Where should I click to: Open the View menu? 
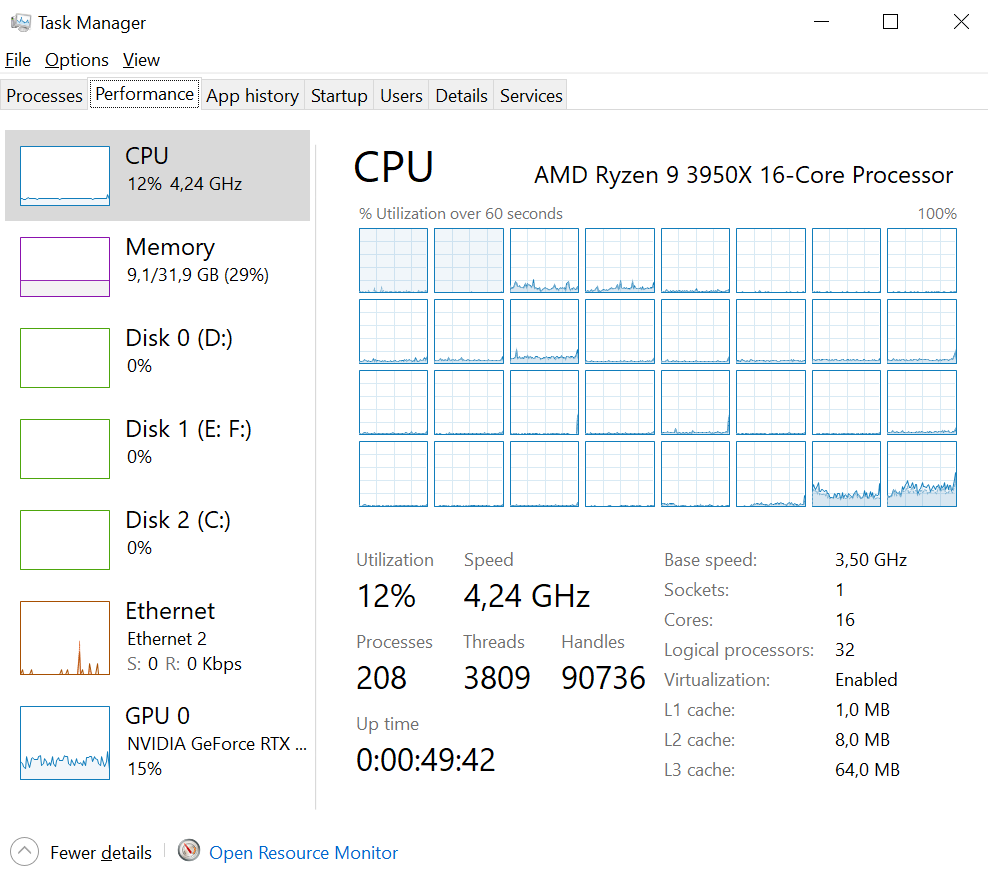[141, 60]
